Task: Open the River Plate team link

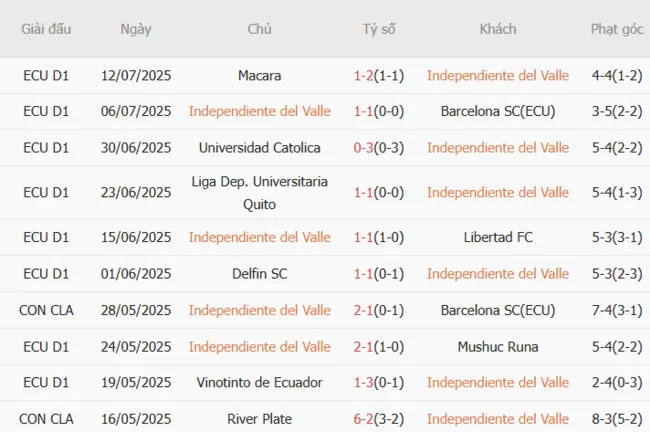Action: click(260, 418)
